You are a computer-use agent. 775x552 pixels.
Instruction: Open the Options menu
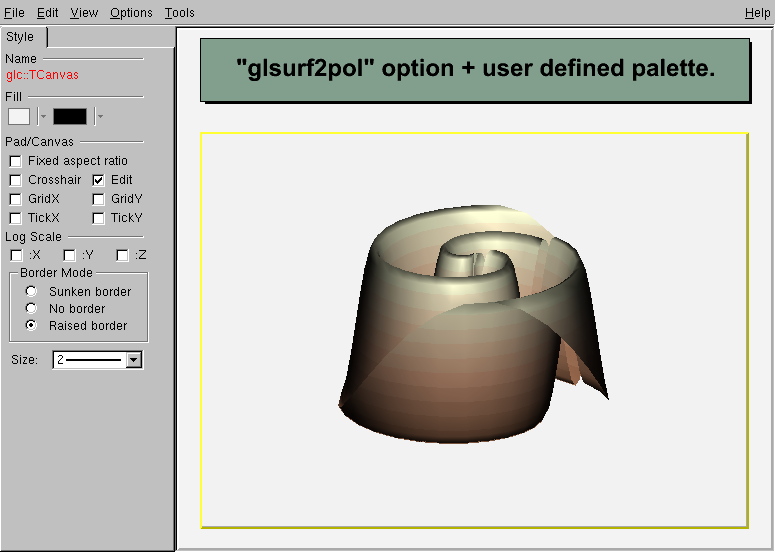131,13
